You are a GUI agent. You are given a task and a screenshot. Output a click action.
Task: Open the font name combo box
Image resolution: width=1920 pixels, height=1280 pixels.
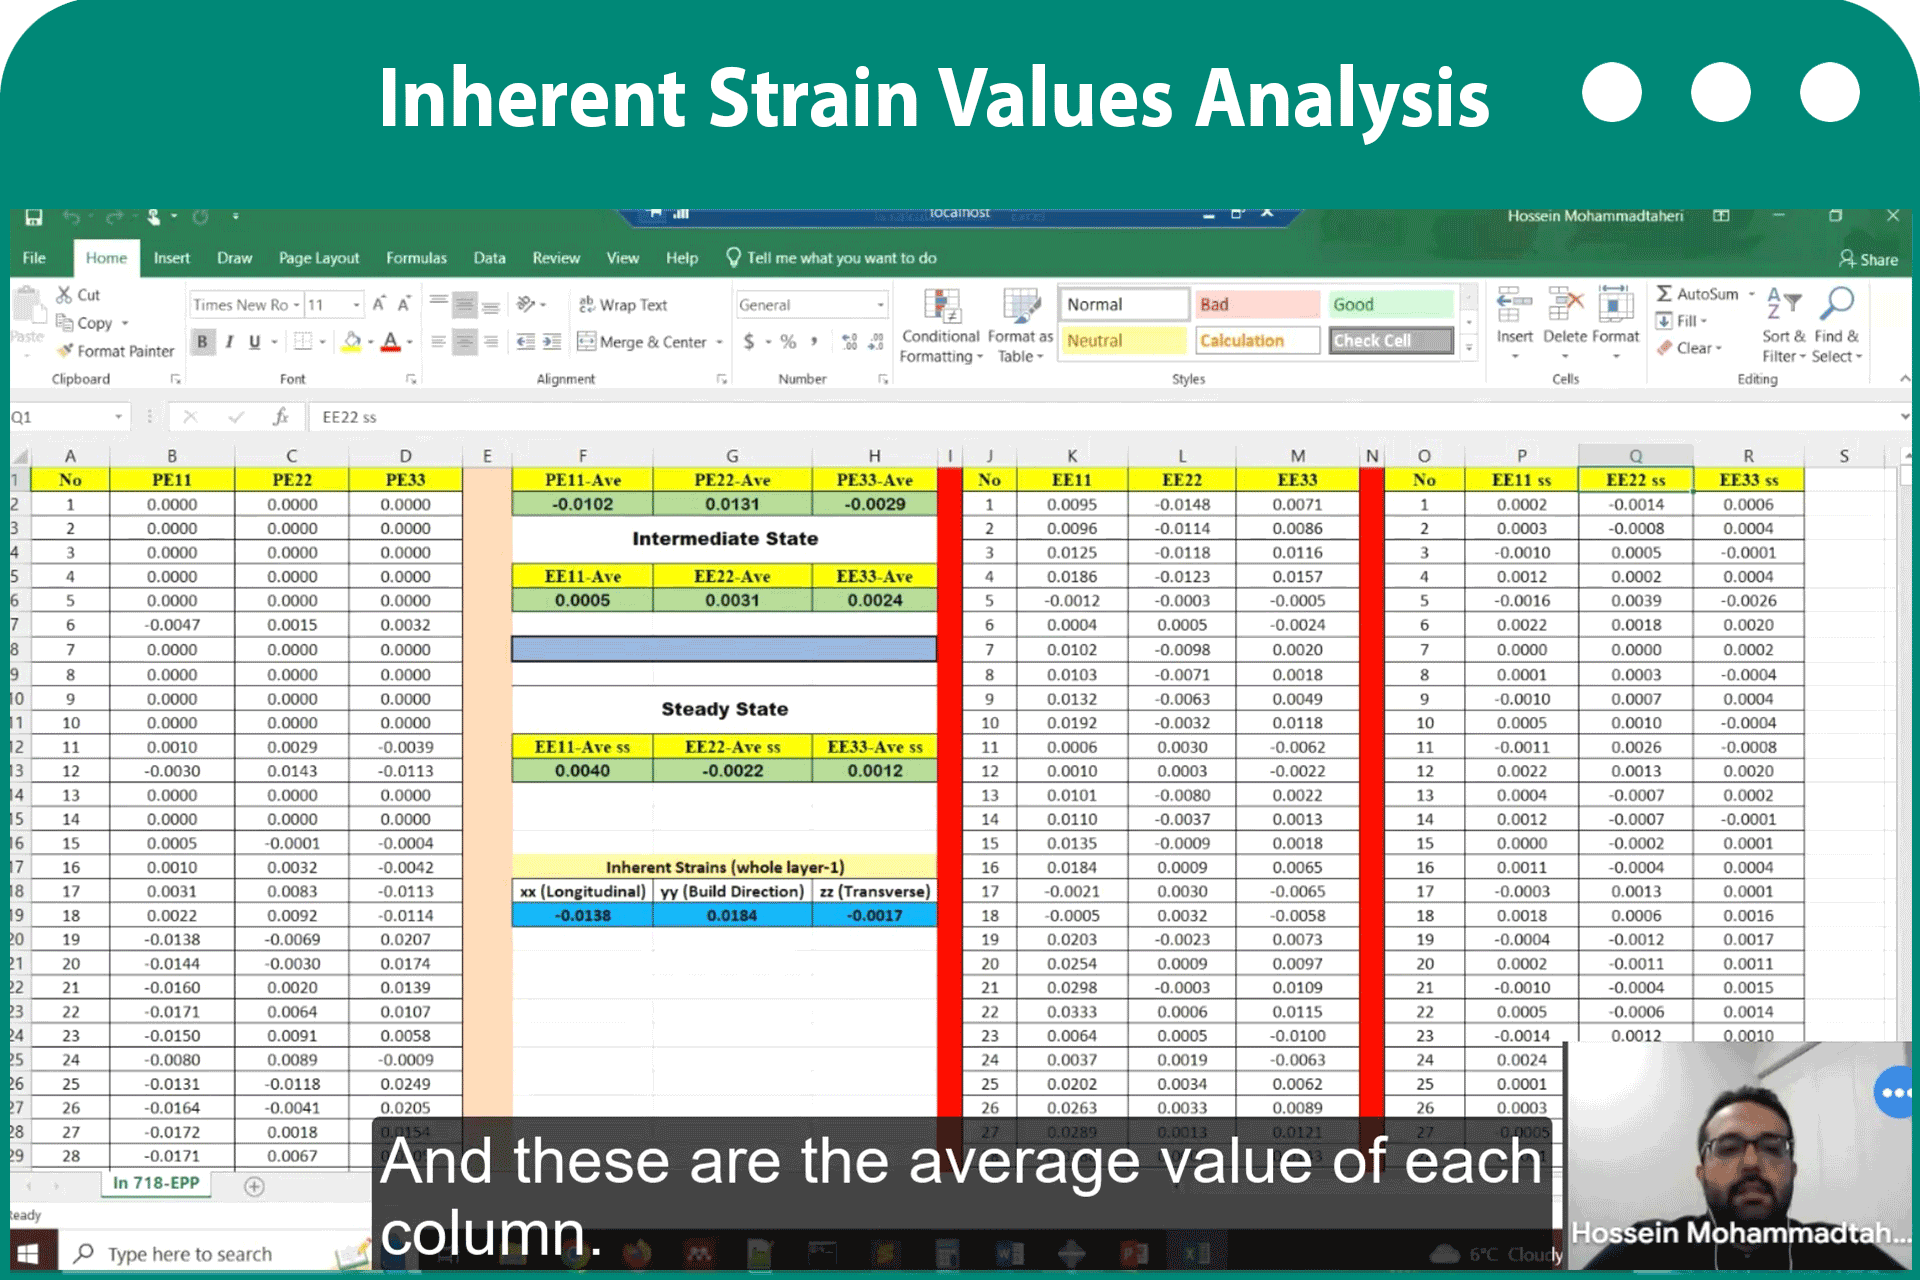tap(246, 304)
